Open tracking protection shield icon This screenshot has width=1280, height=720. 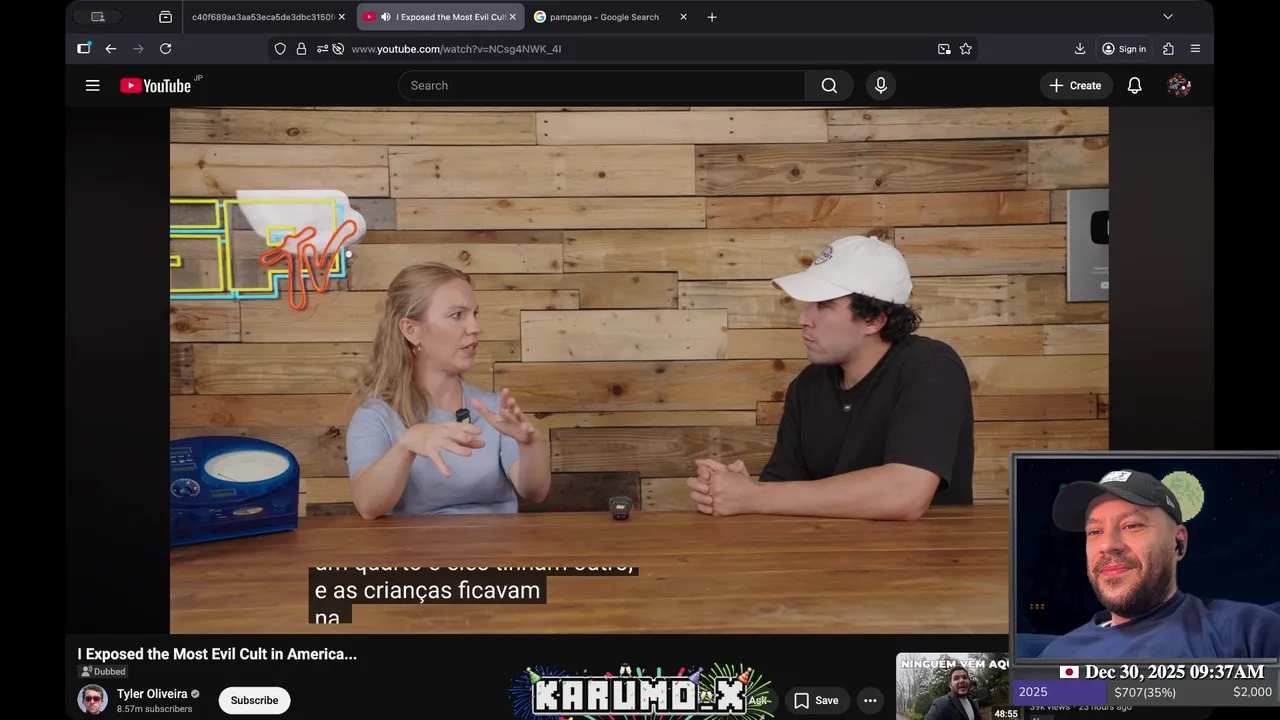click(x=280, y=49)
